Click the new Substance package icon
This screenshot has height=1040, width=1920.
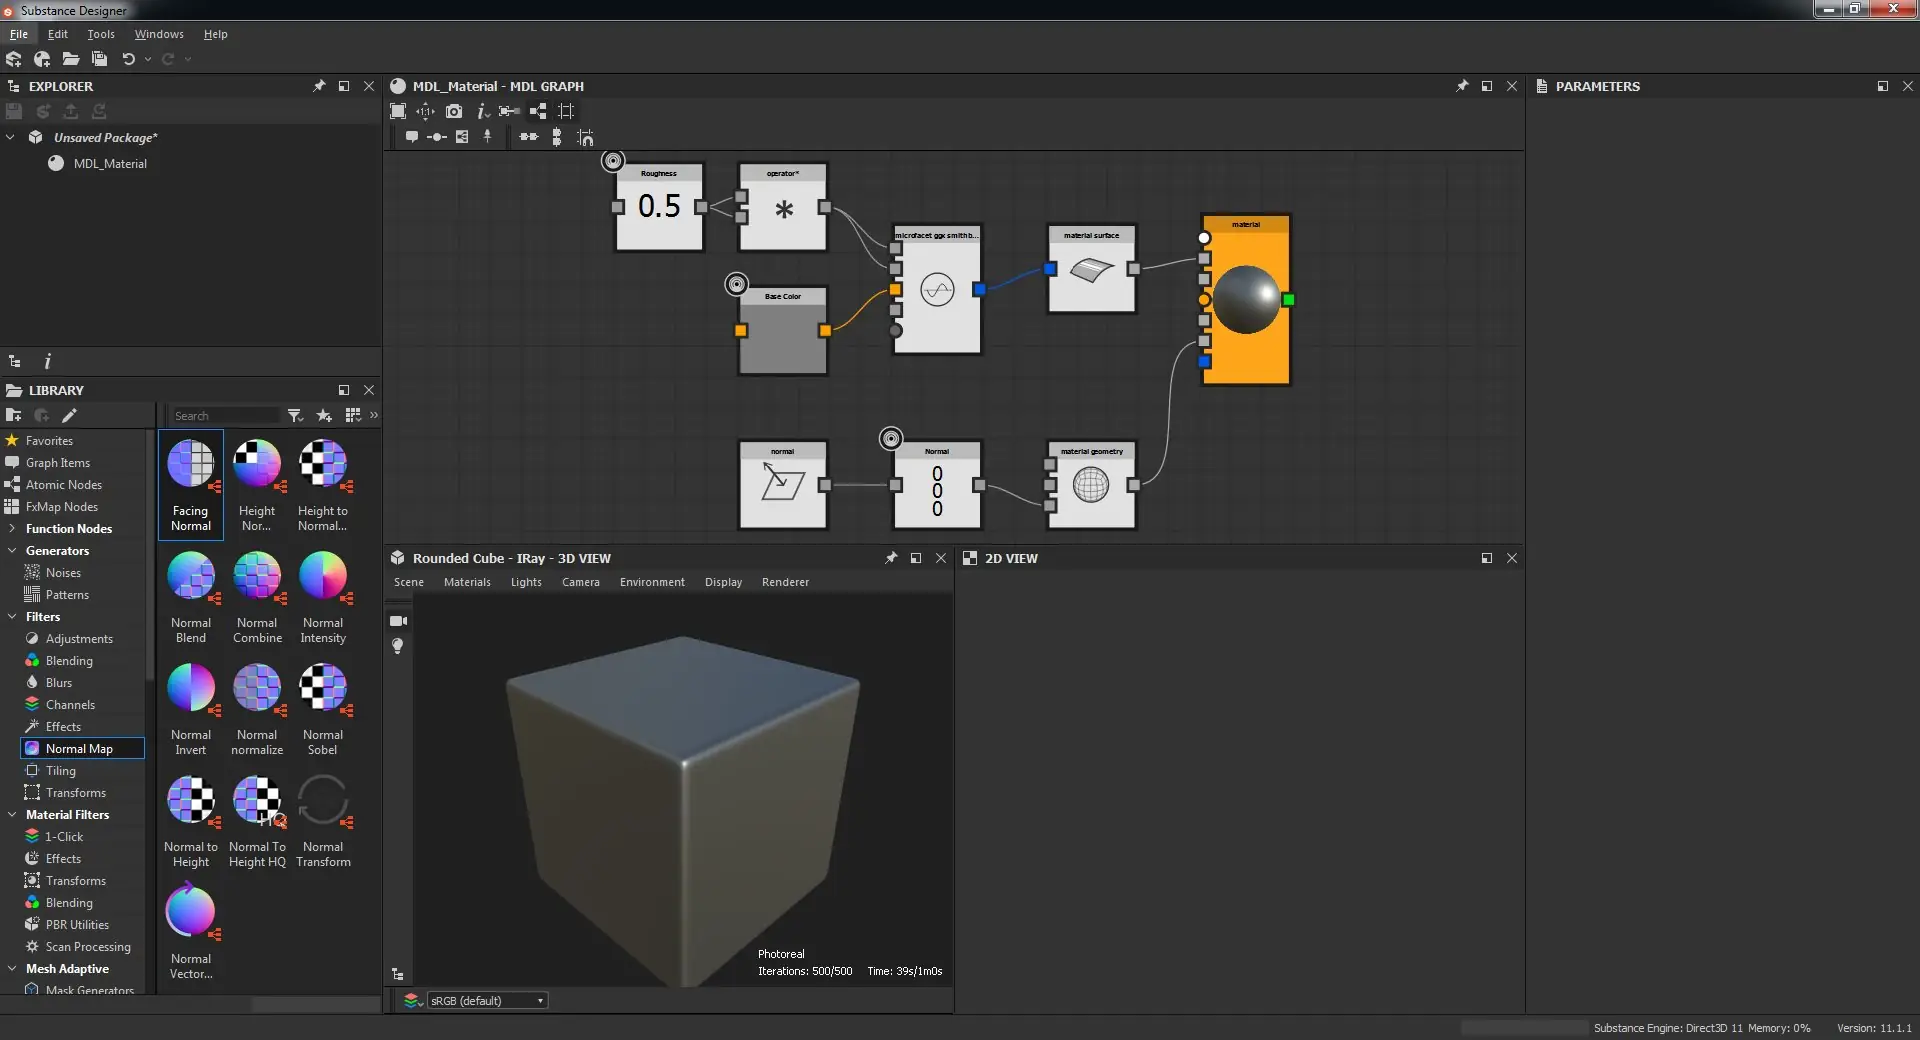pos(14,59)
